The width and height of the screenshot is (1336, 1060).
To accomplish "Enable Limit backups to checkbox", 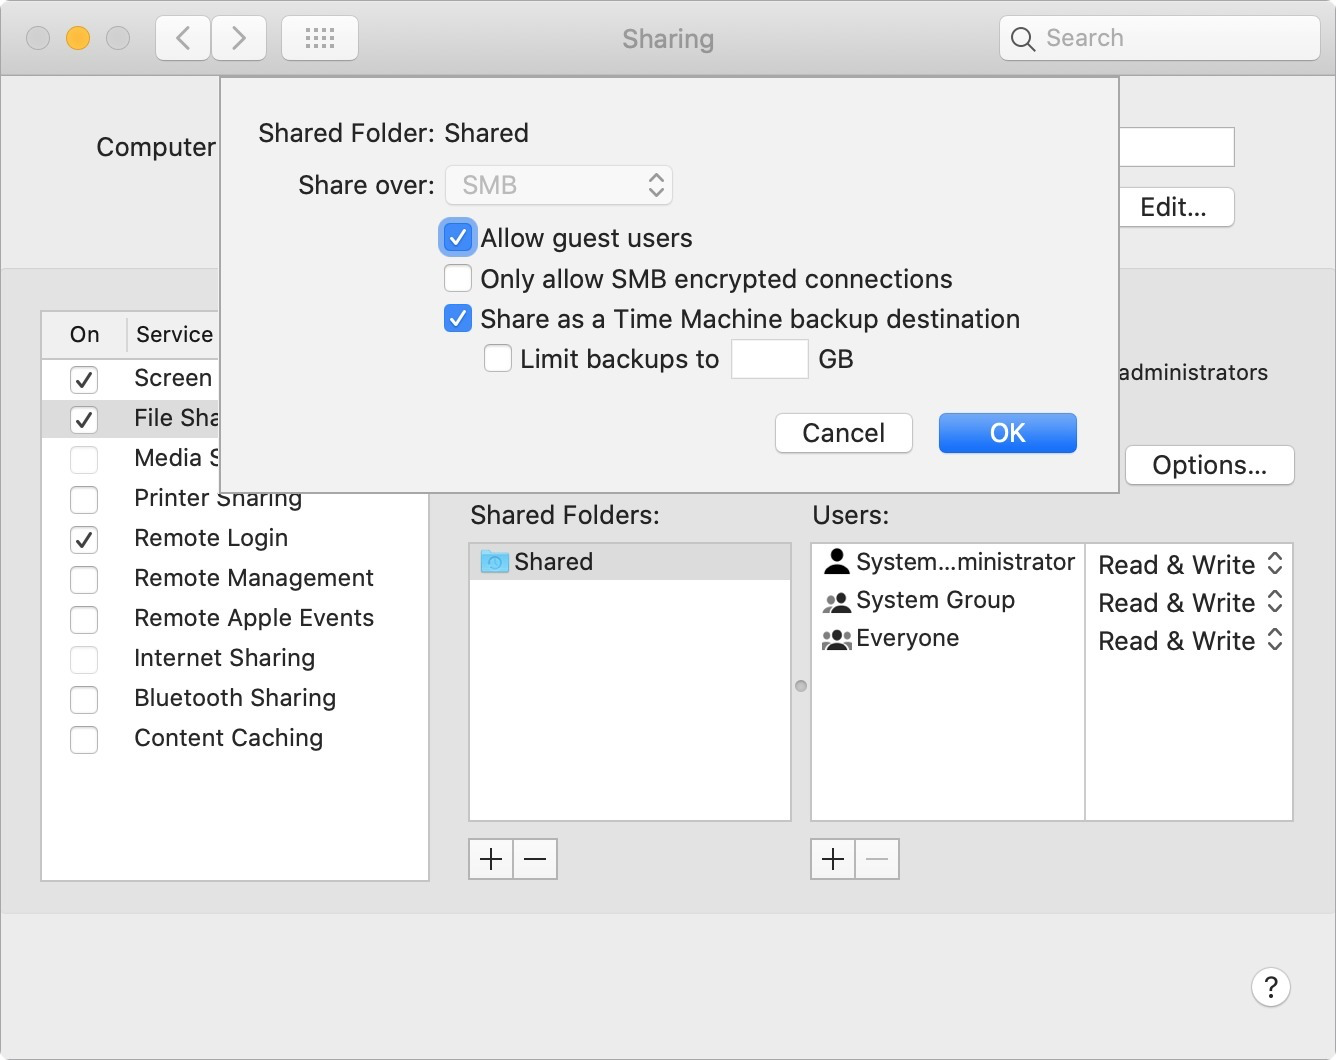I will click(x=498, y=358).
